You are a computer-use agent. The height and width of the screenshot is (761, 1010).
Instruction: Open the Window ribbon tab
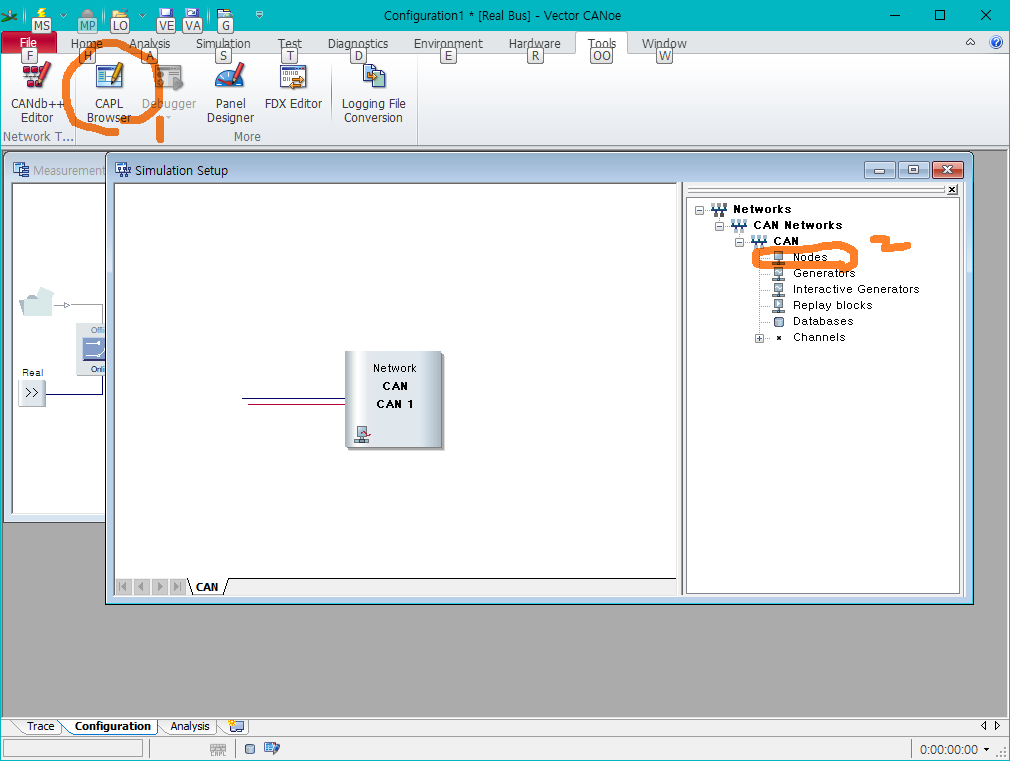click(x=663, y=43)
